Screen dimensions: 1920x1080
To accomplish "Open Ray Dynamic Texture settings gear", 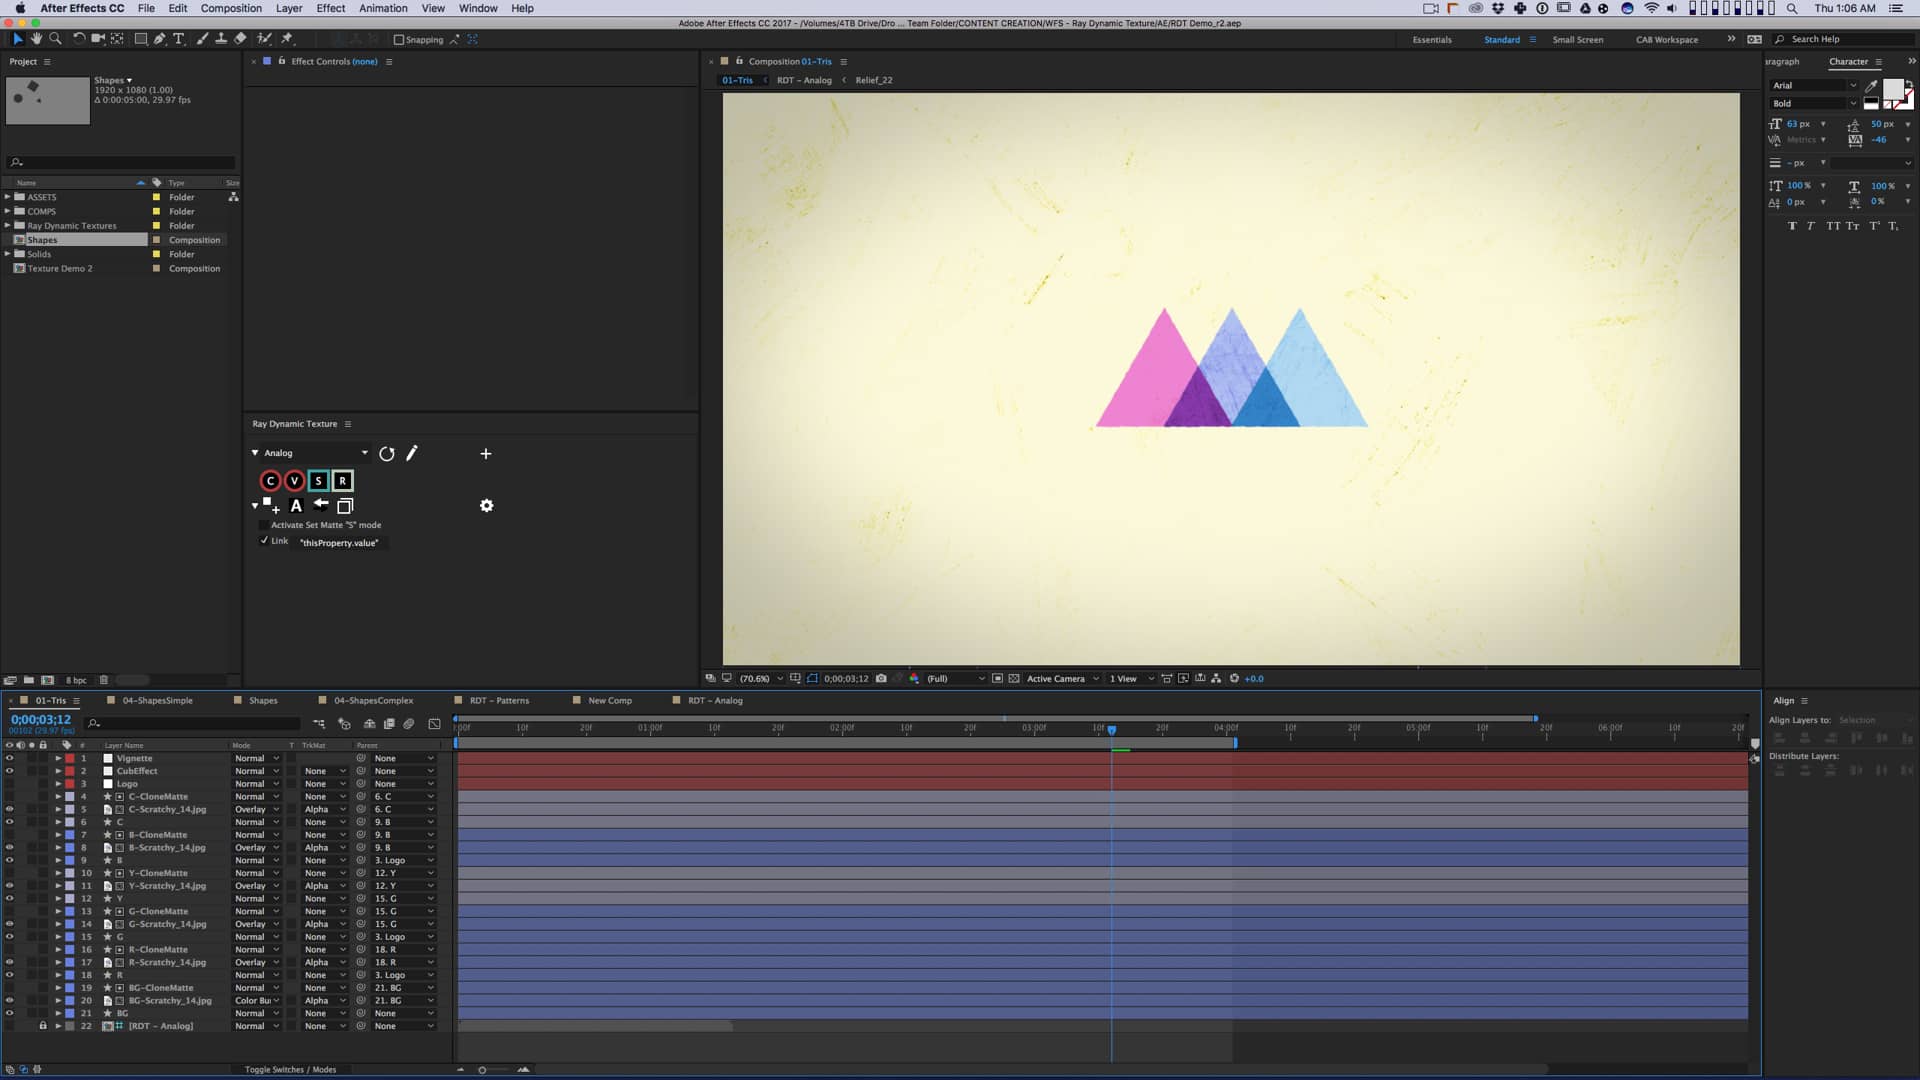I will click(x=487, y=506).
